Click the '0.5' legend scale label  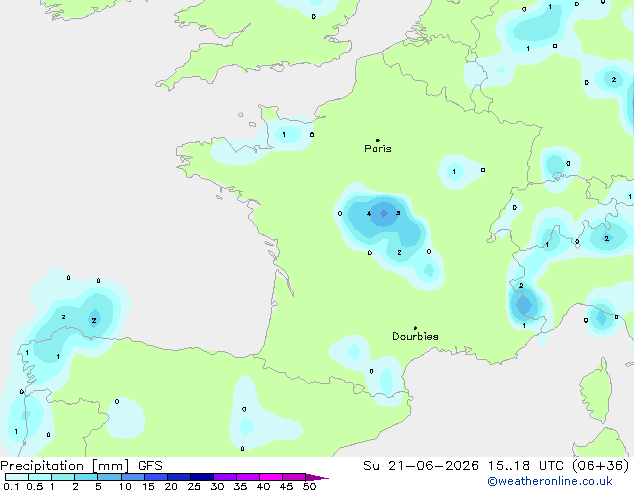(x=35, y=486)
